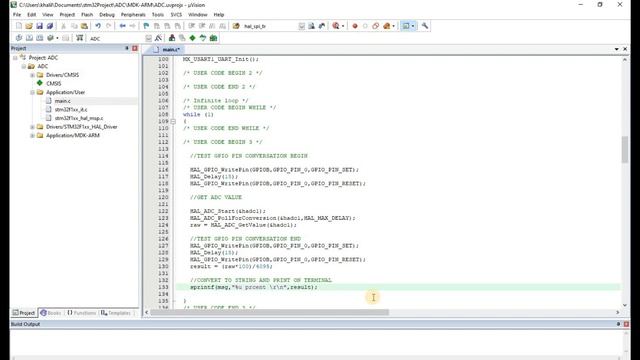
Task: Close the Project panel
Action: pyautogui.click(x=135, y=49)
